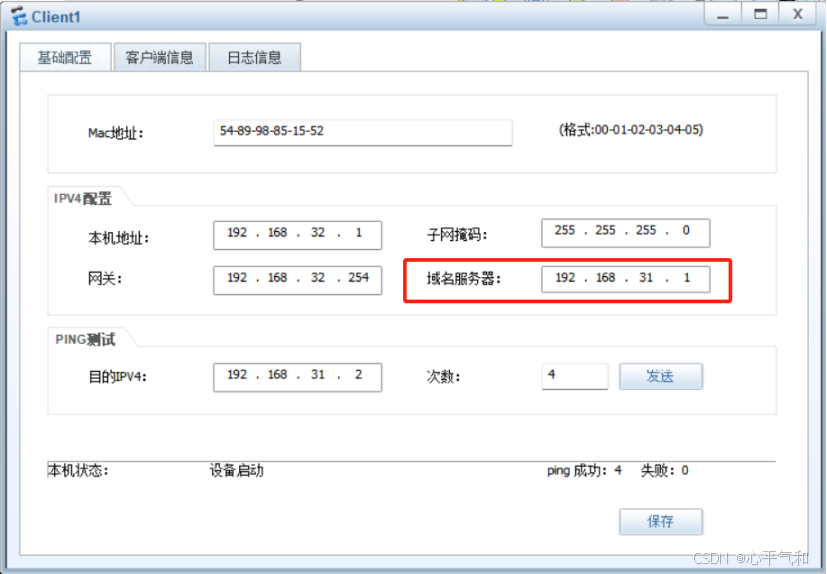Screen dimensions: 827x574
Task: Click the Mac地址 label
Action: (x=116, y=133)
